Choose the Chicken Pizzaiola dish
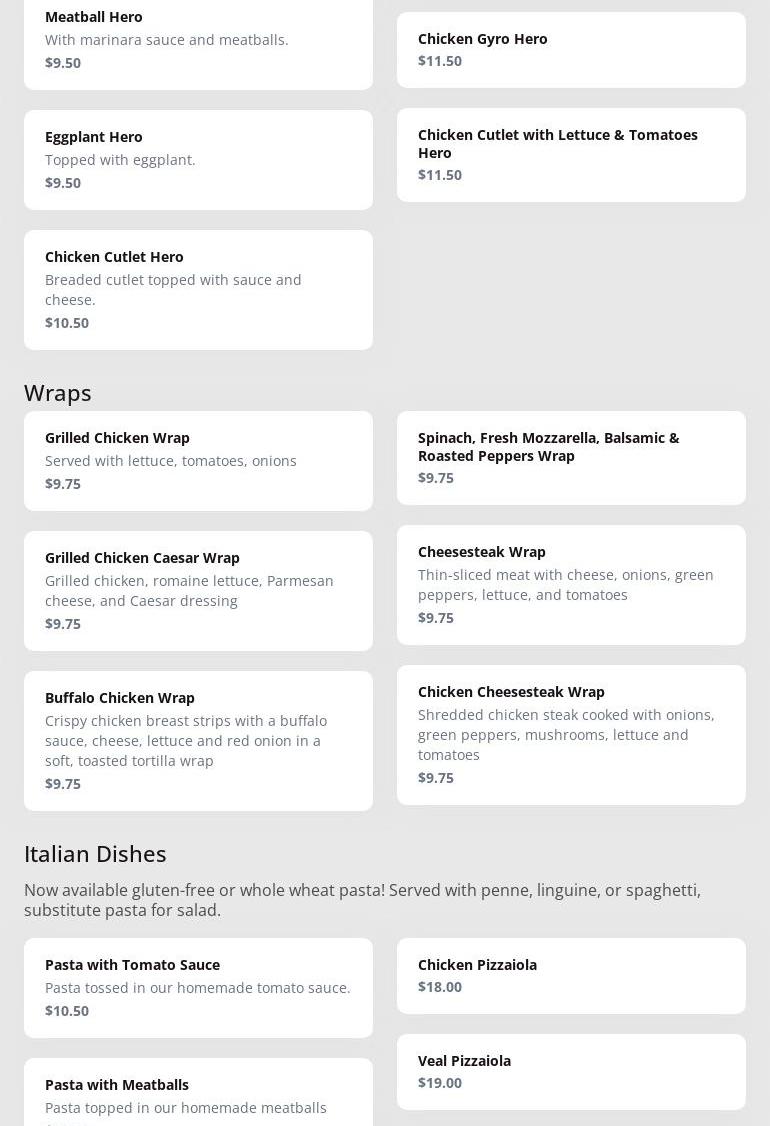 pyautogui.click(x=571, y=976)
